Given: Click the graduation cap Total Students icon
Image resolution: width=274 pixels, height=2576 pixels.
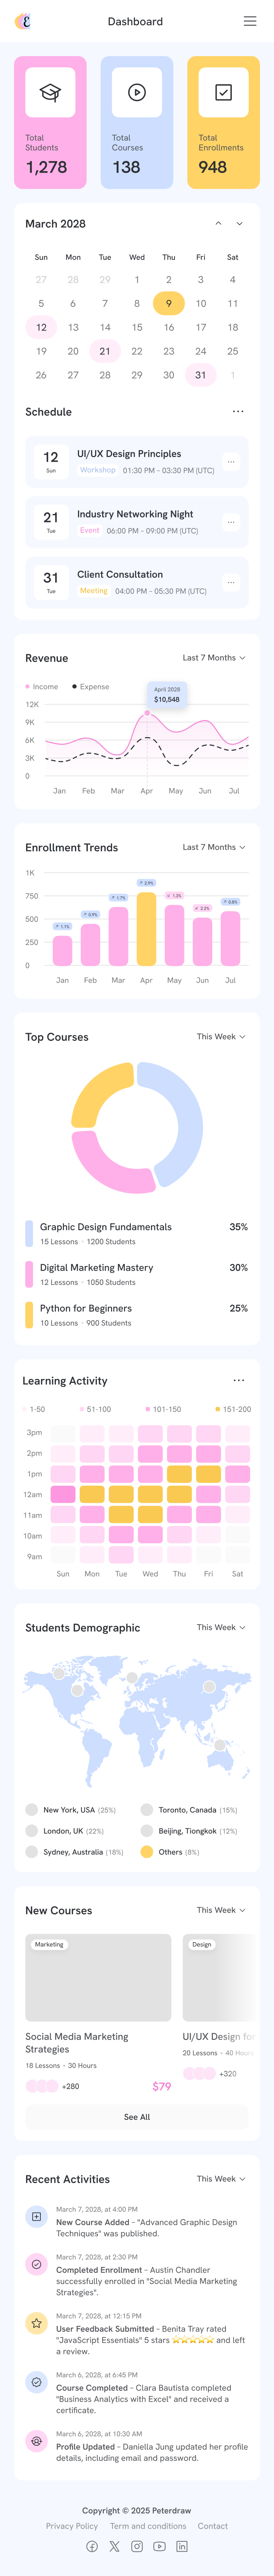Looking at the screenshot, I should pyautogui.click(x=50, y=93).
